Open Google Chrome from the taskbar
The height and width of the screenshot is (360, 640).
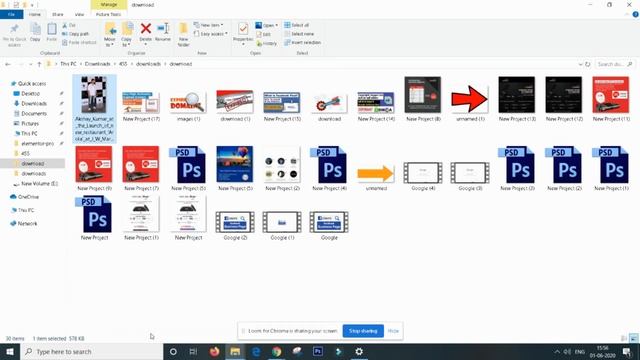point(277,351)
